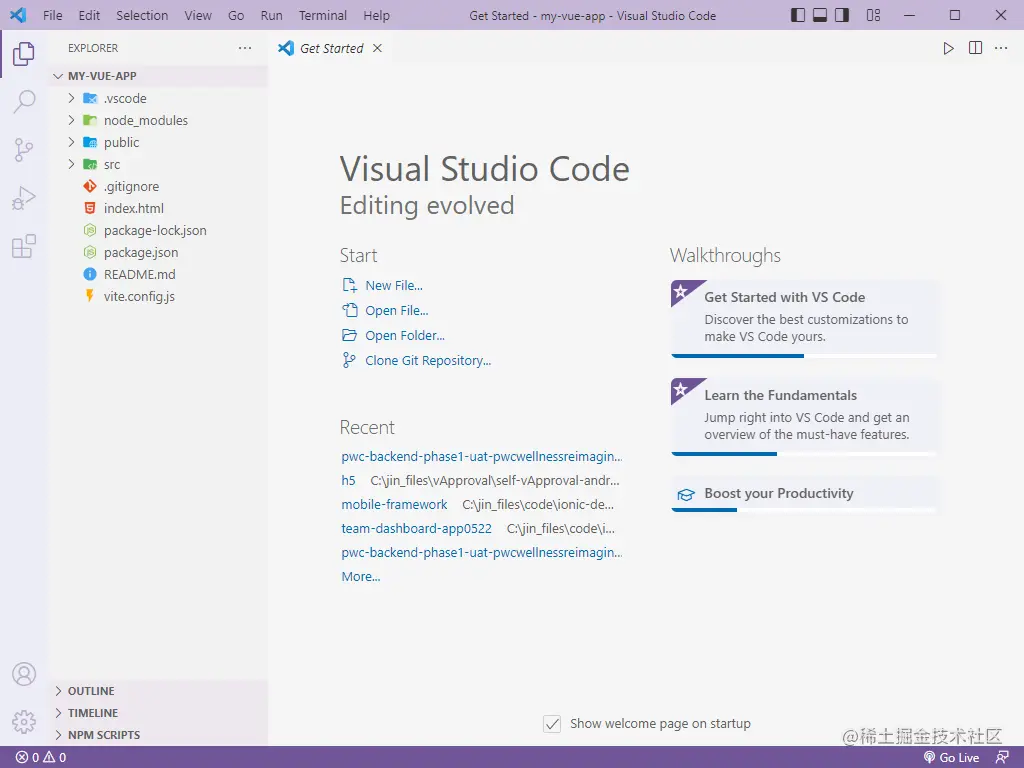Open the File menu

click(53, 16)
